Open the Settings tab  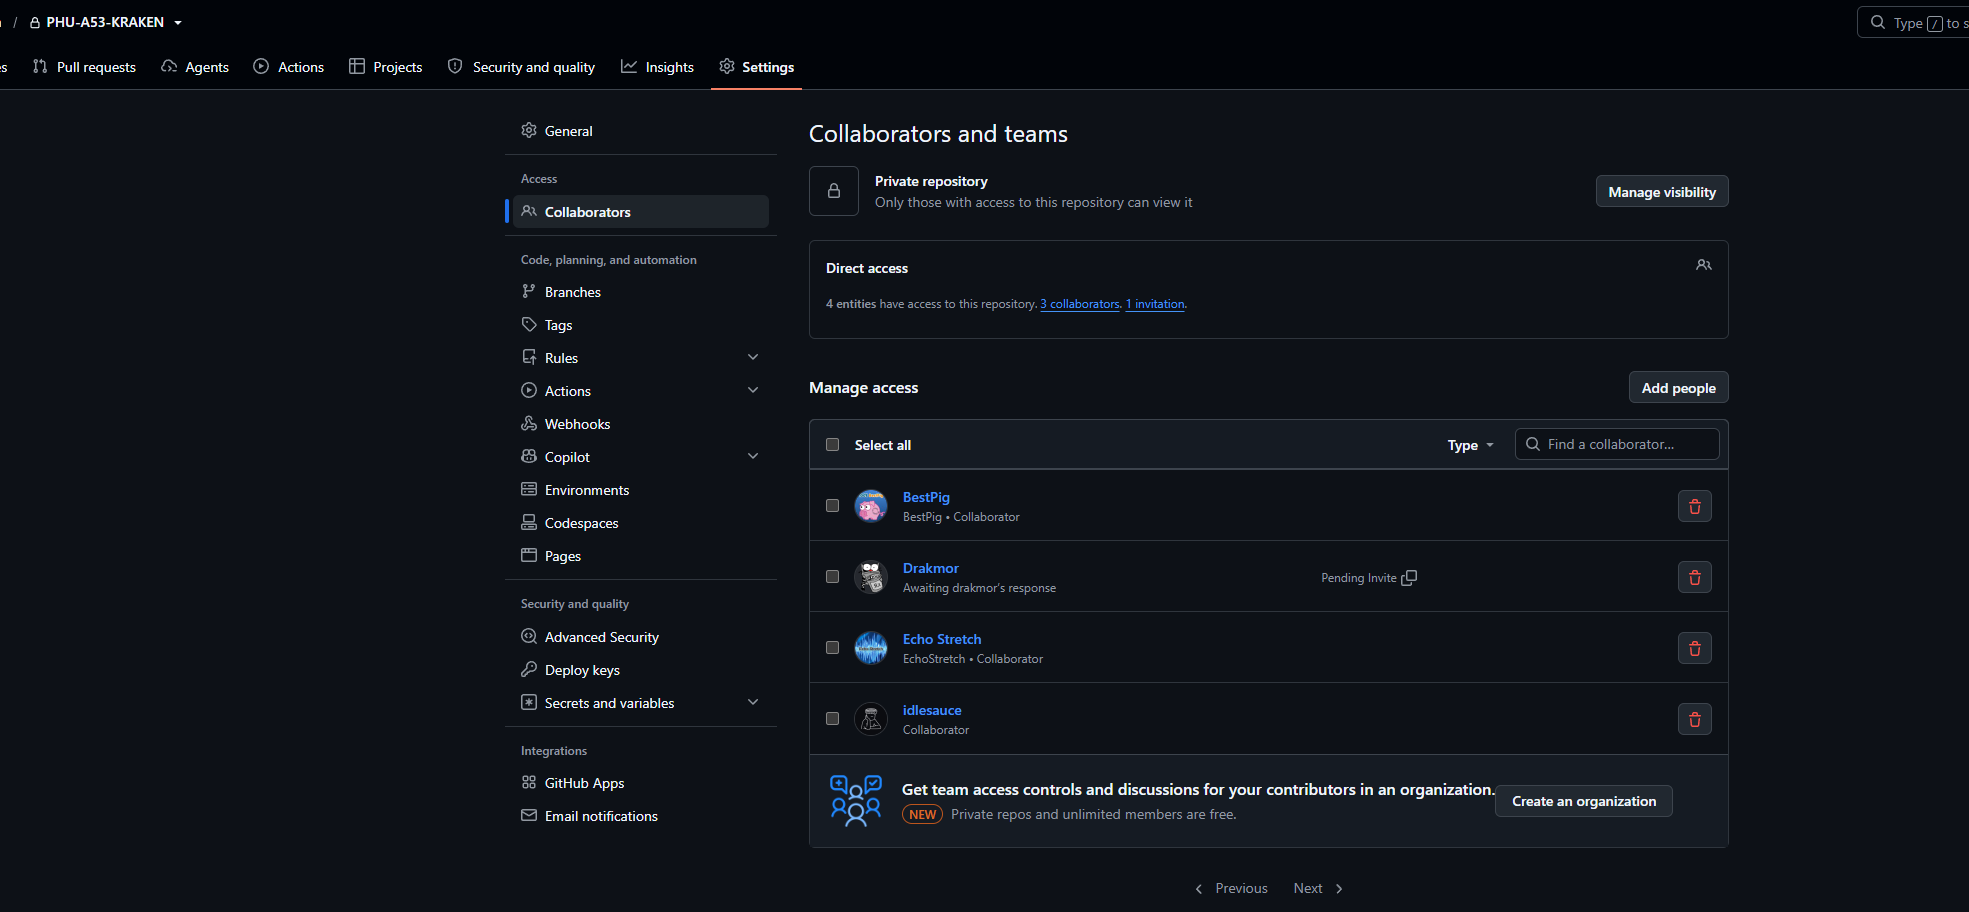pyautogui.click(x=757, y=67)
